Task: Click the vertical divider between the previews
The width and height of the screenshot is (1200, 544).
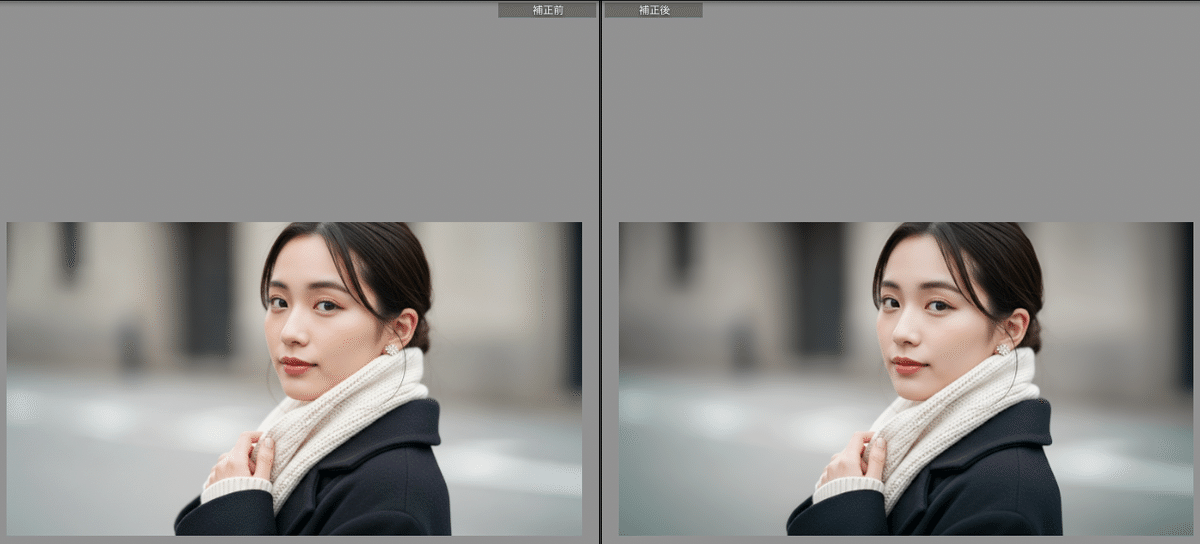Action: coord(600,272)
